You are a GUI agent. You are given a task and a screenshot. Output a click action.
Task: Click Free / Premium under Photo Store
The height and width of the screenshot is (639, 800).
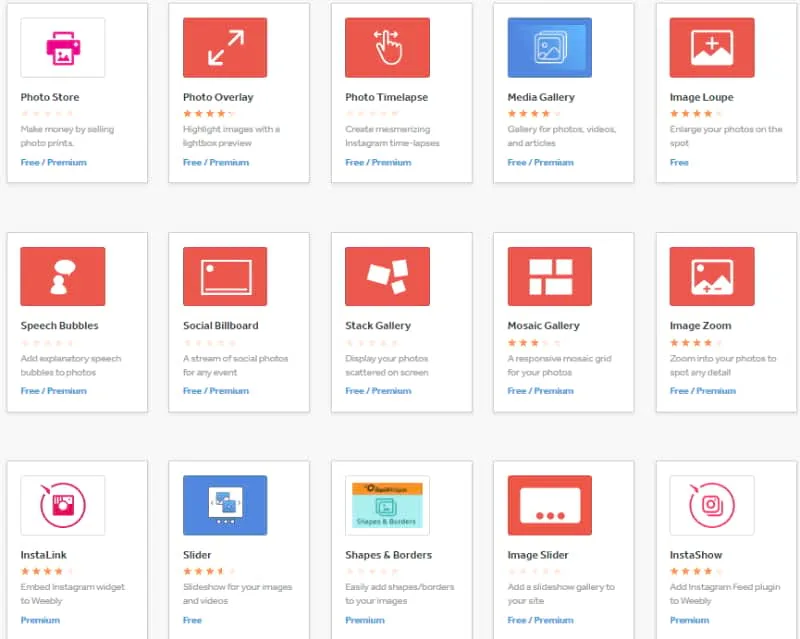coord(54,162)
